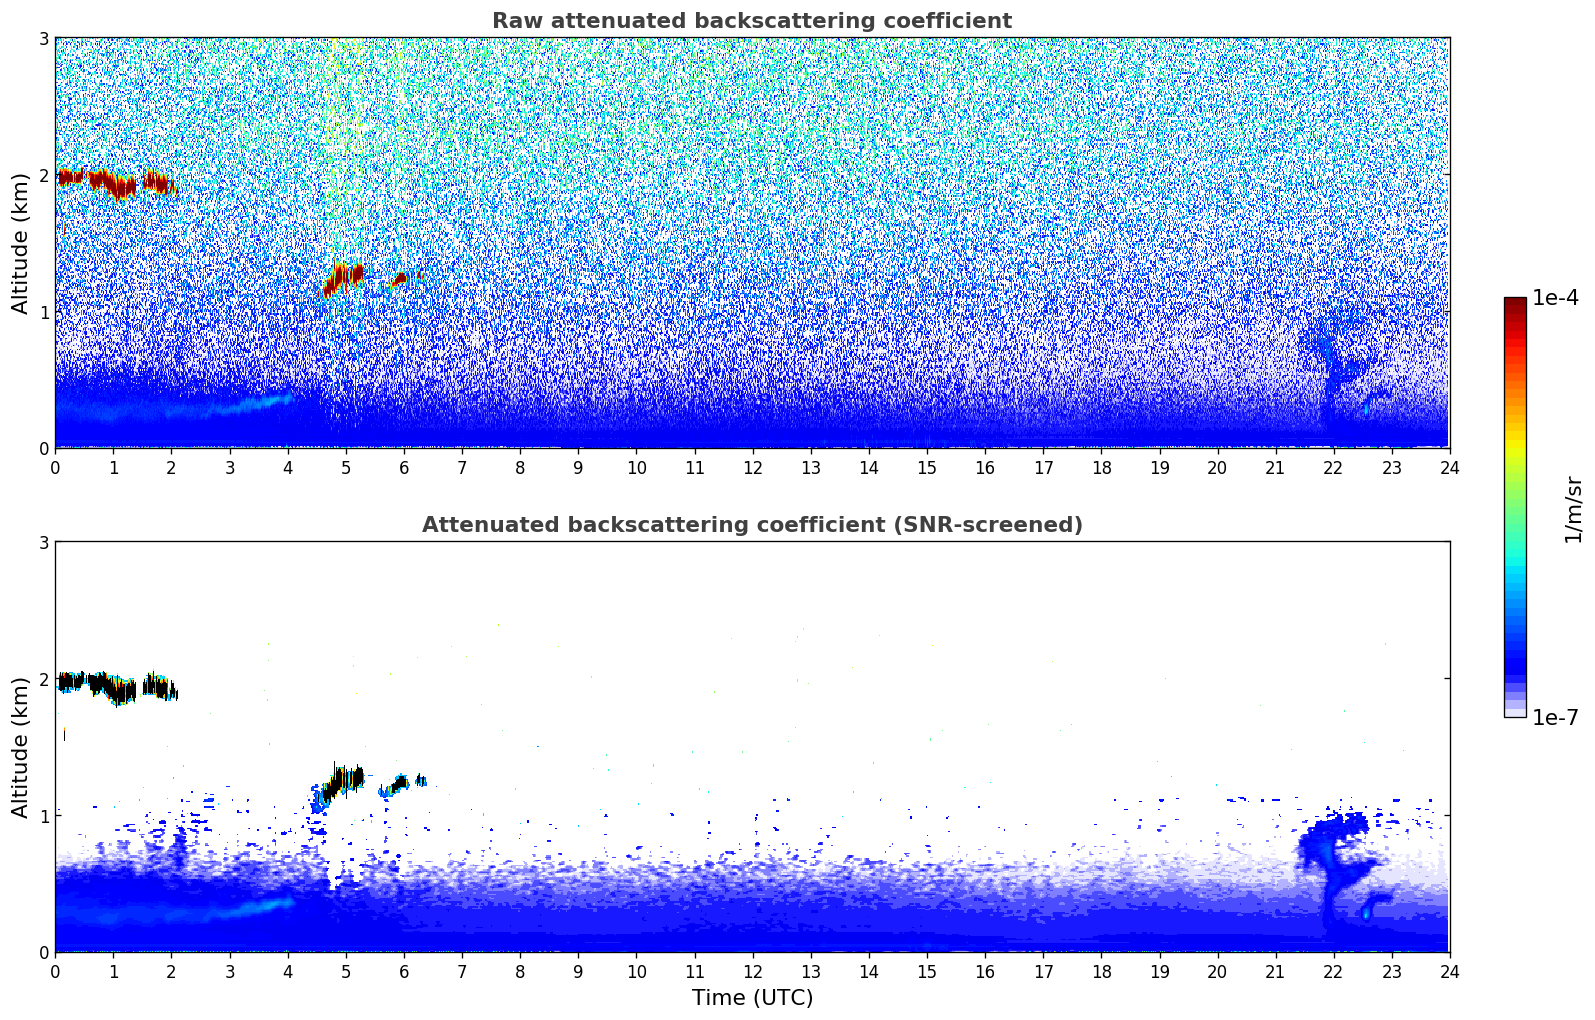Click the x-axis tick '12' under bottom plot

coord(753,971)
